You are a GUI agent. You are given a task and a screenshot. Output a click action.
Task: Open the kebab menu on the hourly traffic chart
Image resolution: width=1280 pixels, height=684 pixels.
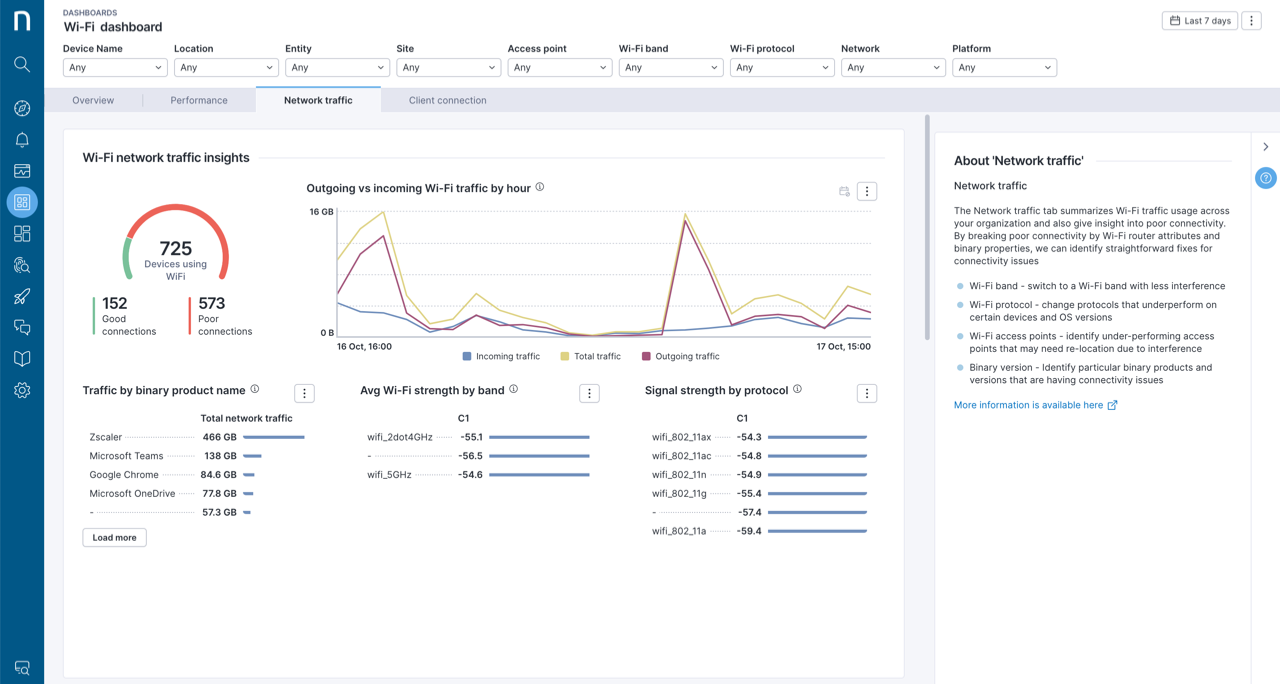(866, 190)
